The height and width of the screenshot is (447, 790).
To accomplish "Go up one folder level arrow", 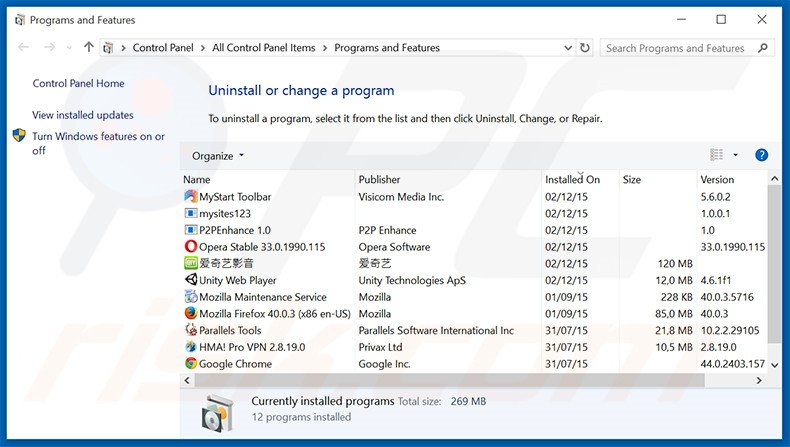I will coord(89,47).
